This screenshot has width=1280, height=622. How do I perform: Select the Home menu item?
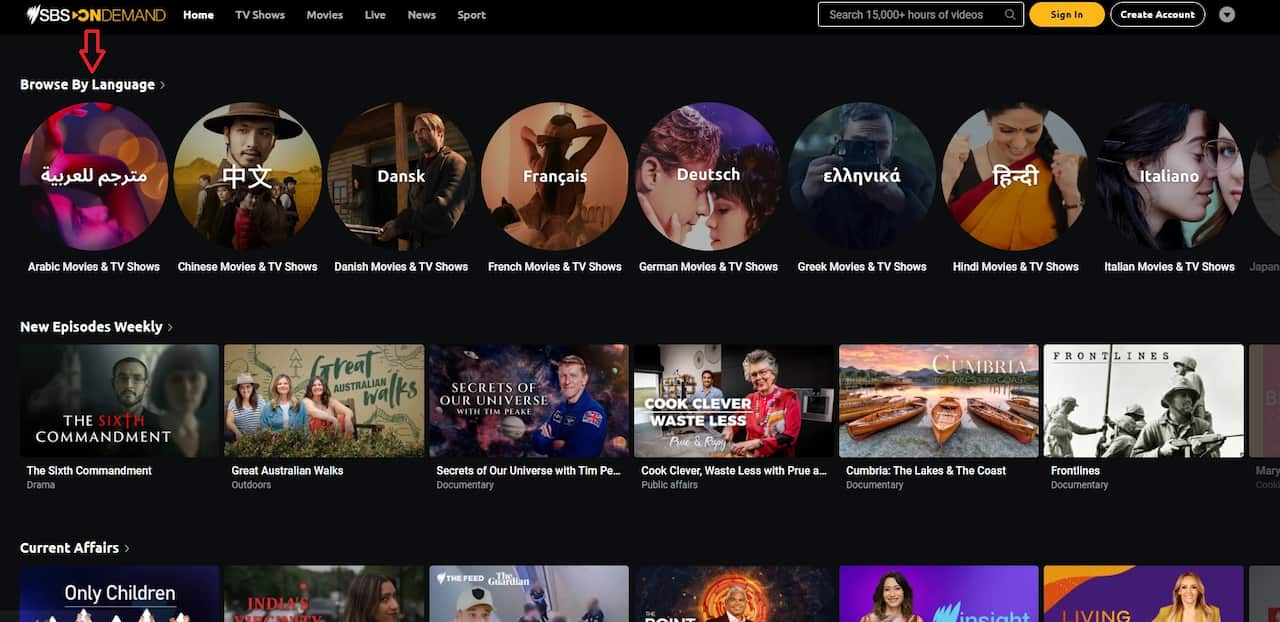click(x=198, y=15)
